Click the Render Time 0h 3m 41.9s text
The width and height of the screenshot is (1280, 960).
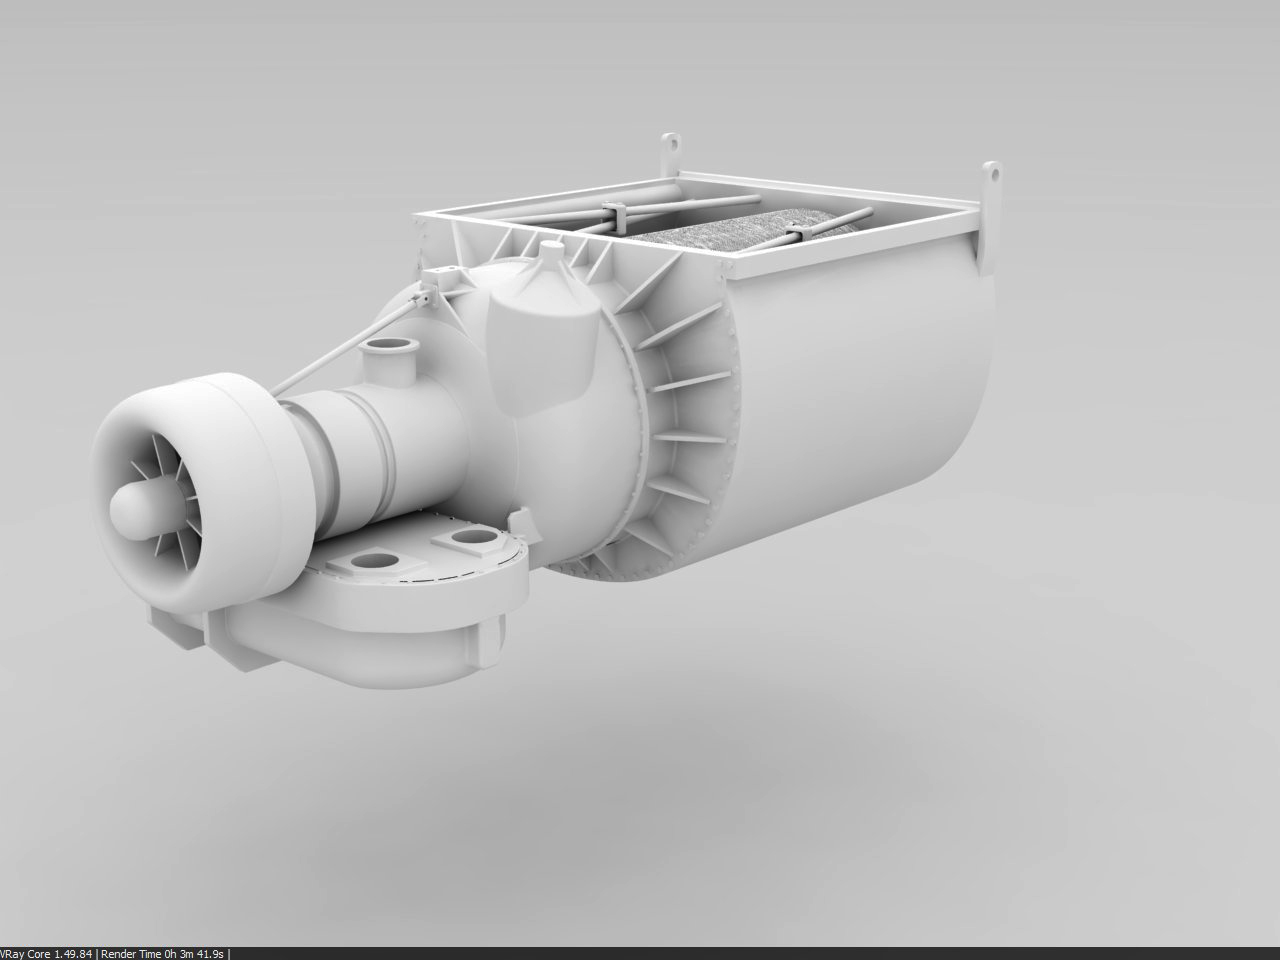pyautogui.click(x=163, y=953)
